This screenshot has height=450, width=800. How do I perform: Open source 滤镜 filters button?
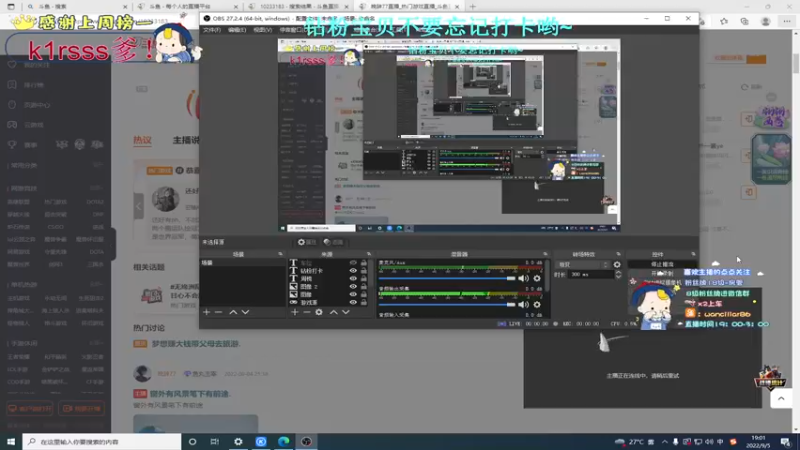(x=333, y=242)
